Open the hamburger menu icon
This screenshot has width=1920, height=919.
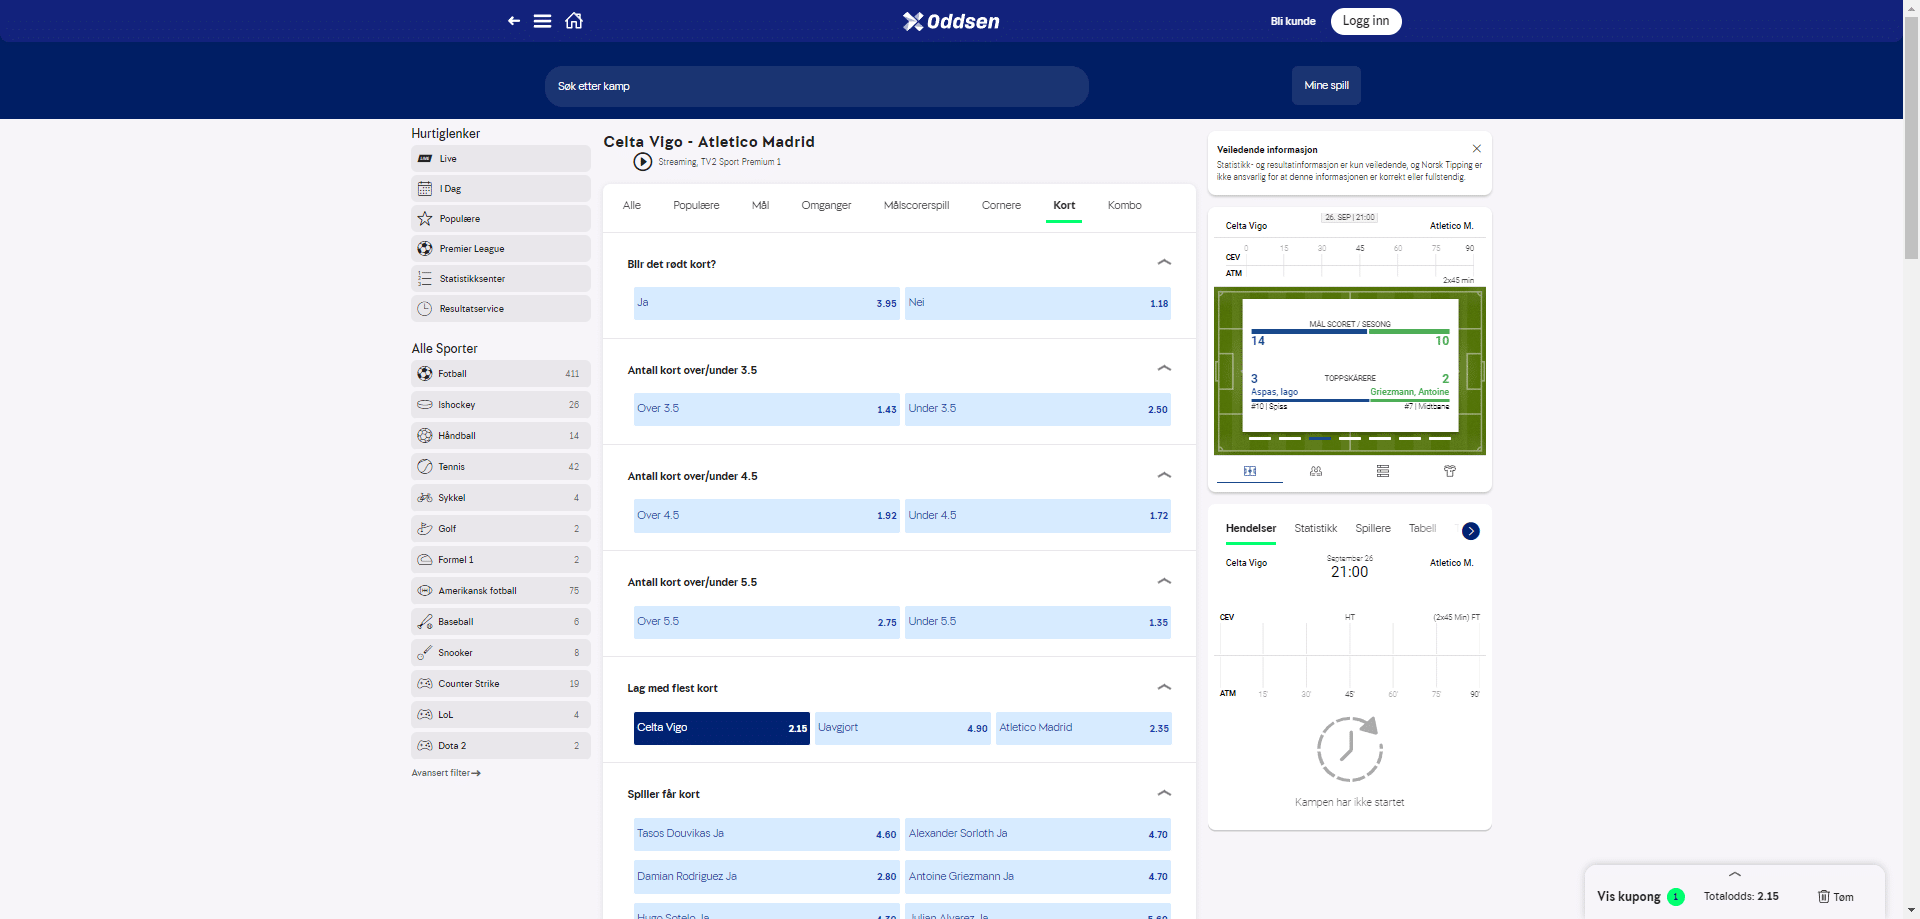pyautogui.click(x=542, y=21)
